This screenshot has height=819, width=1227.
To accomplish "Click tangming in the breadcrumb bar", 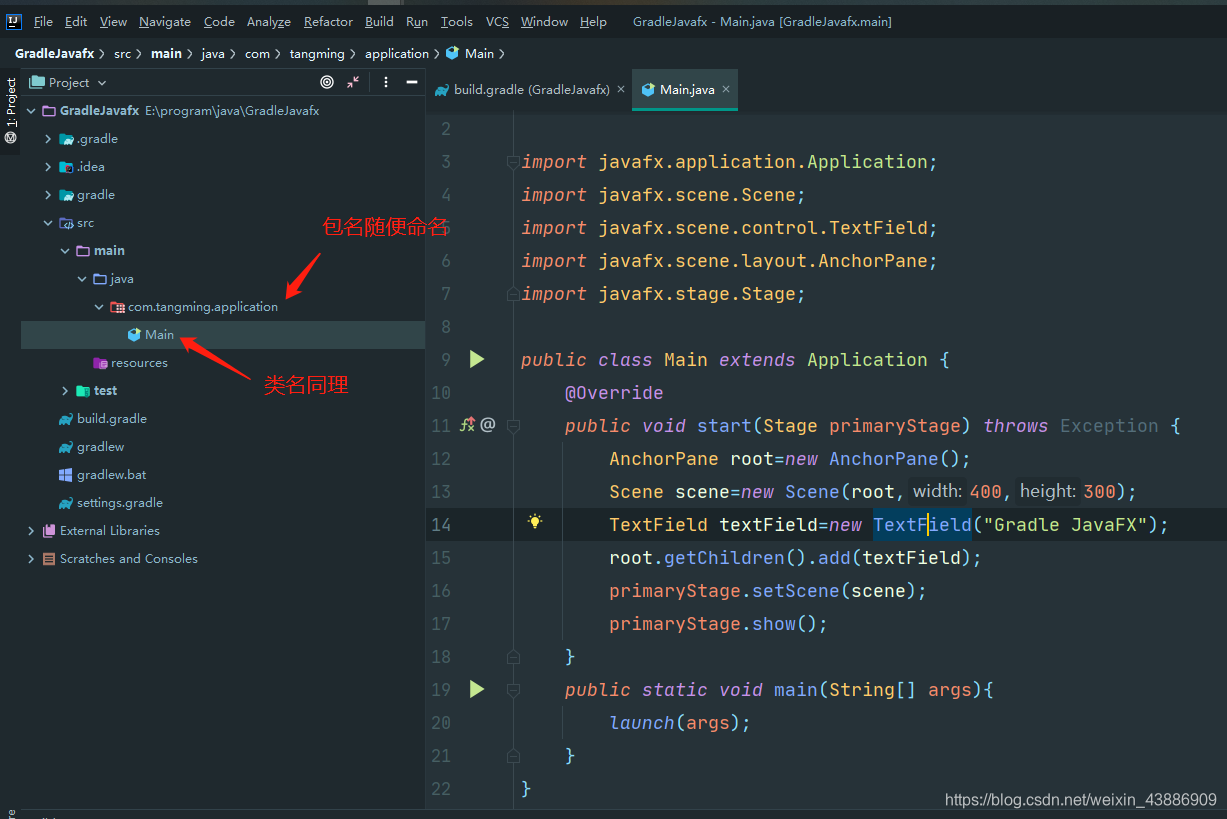I will (317, 53).
